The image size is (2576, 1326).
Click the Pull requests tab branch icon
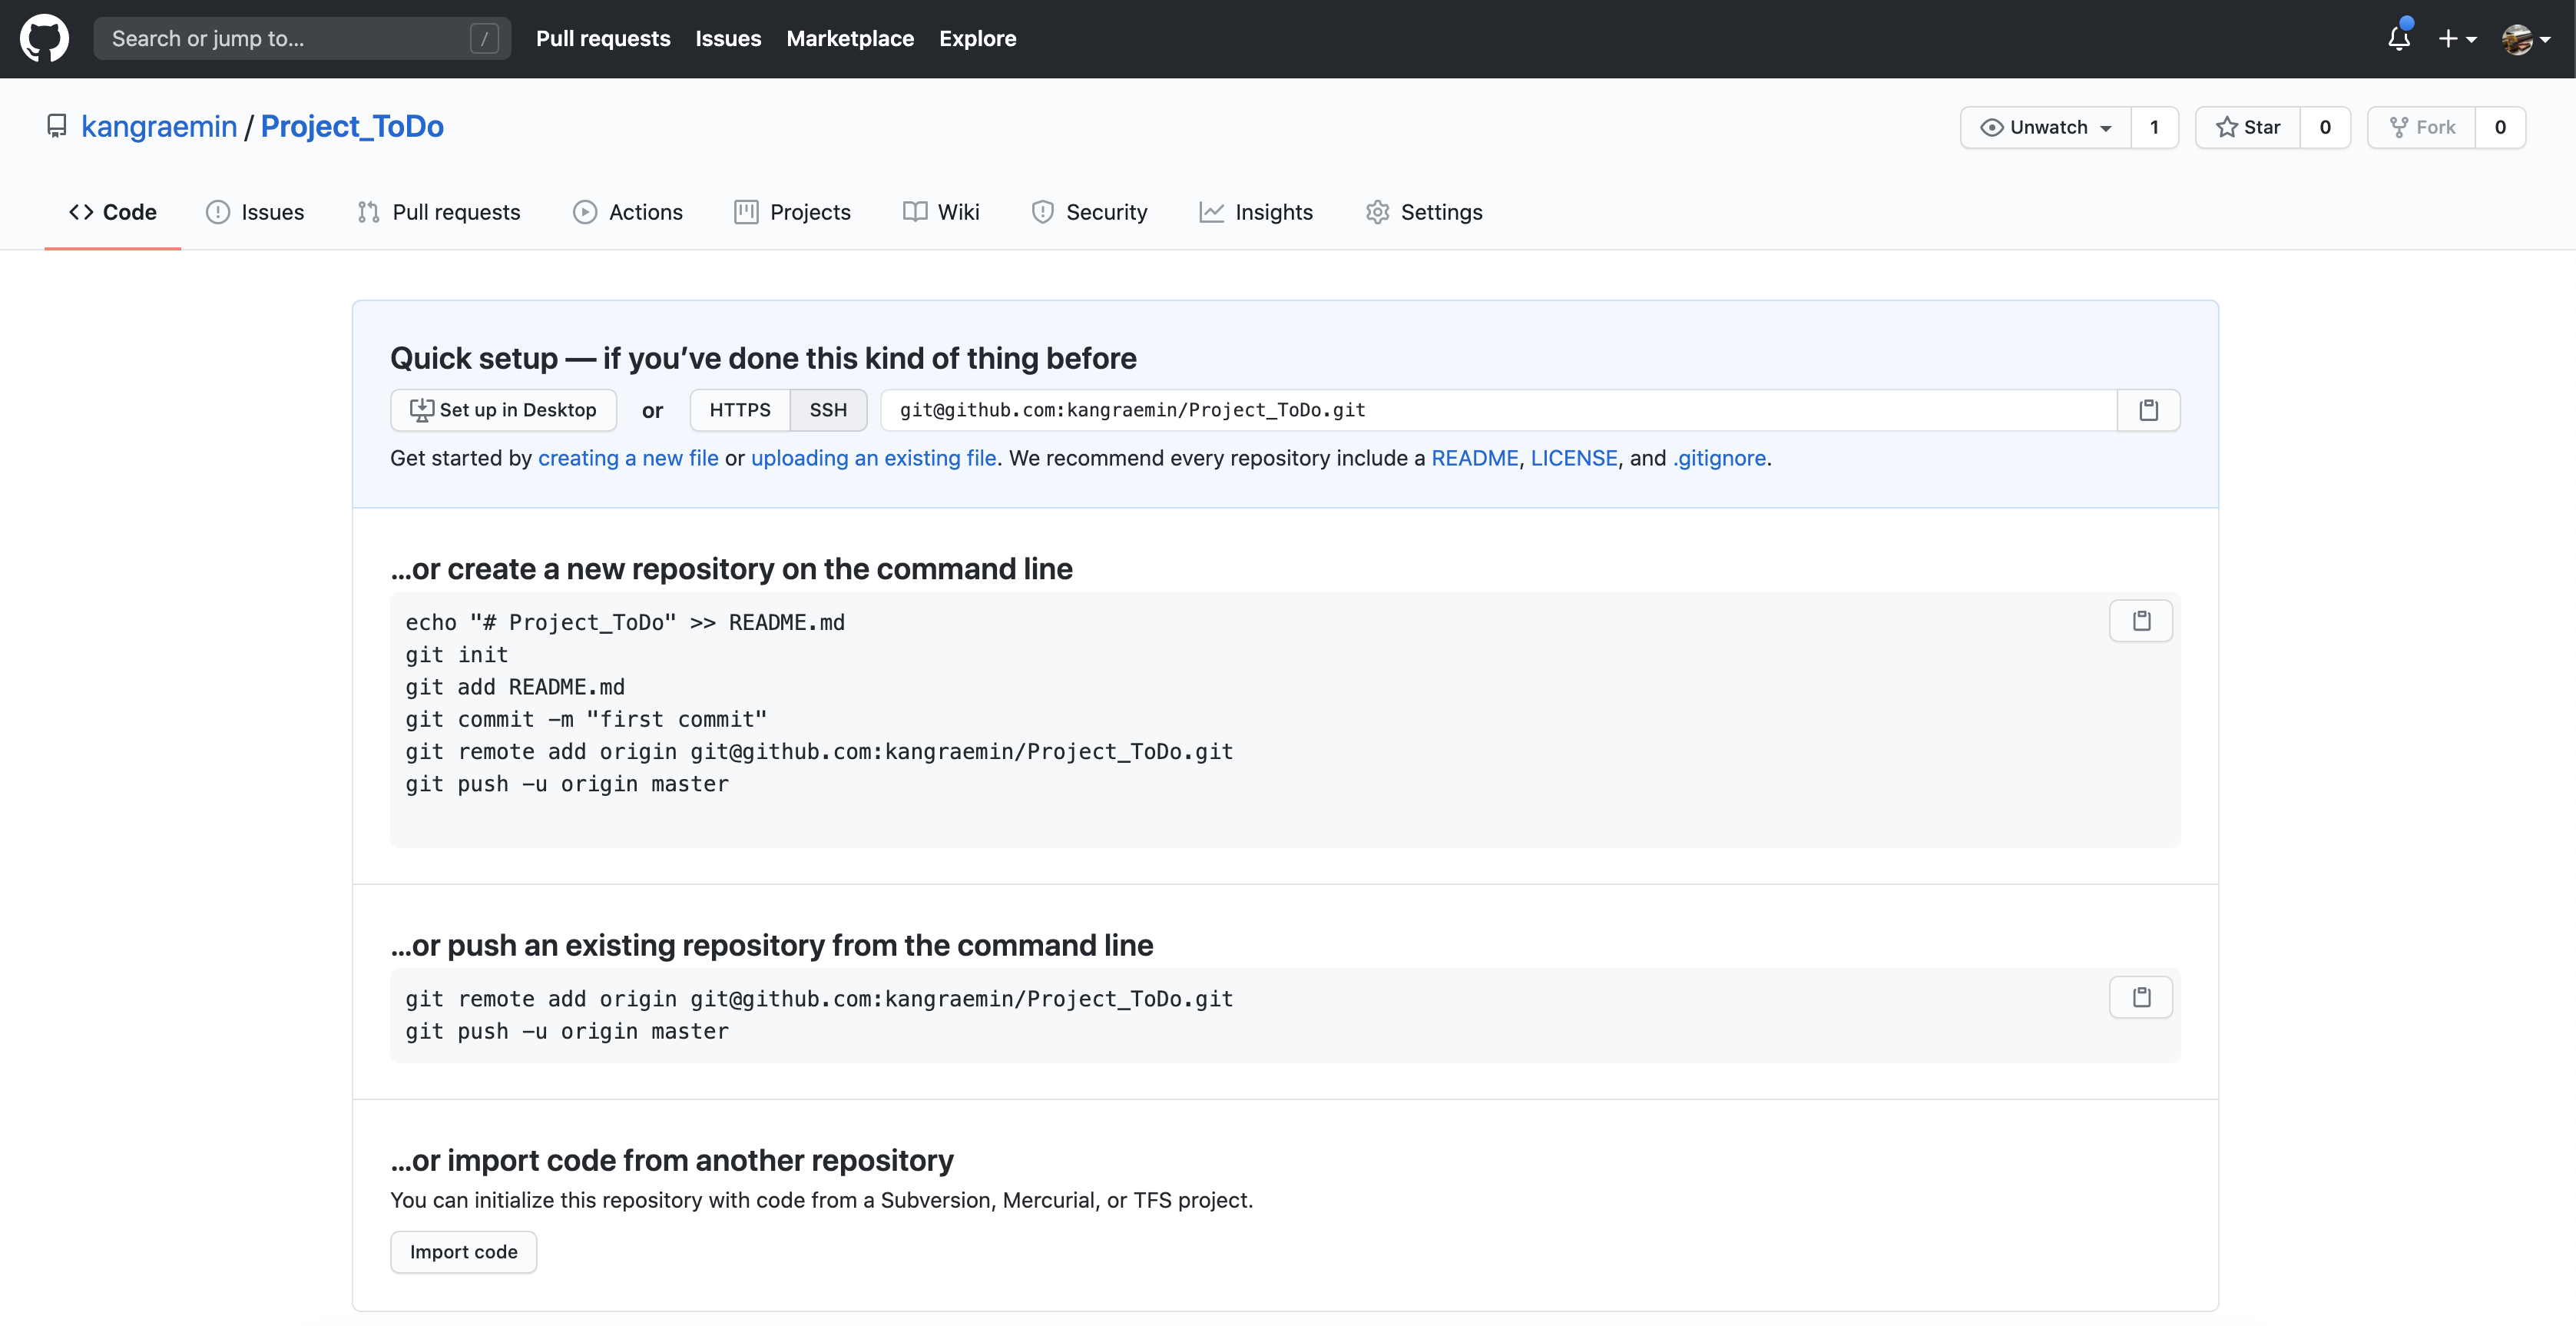click(x=368, y=212)
